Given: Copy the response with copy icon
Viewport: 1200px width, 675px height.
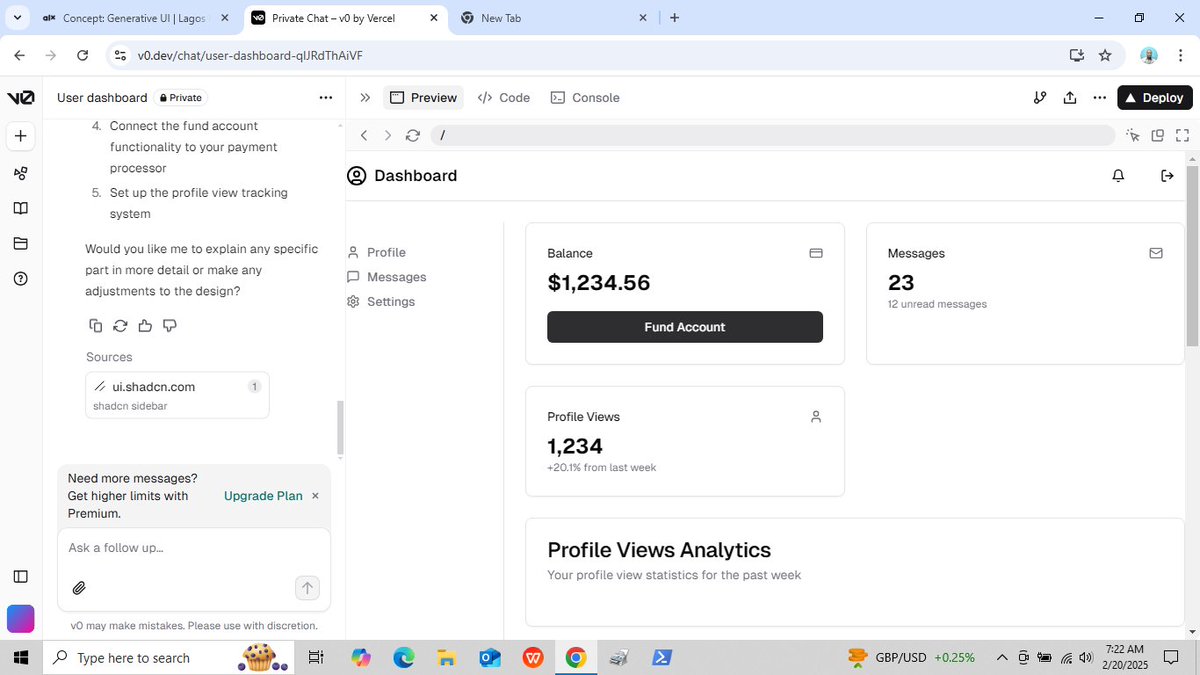Looking at the screenshot, I should point(95,325).
